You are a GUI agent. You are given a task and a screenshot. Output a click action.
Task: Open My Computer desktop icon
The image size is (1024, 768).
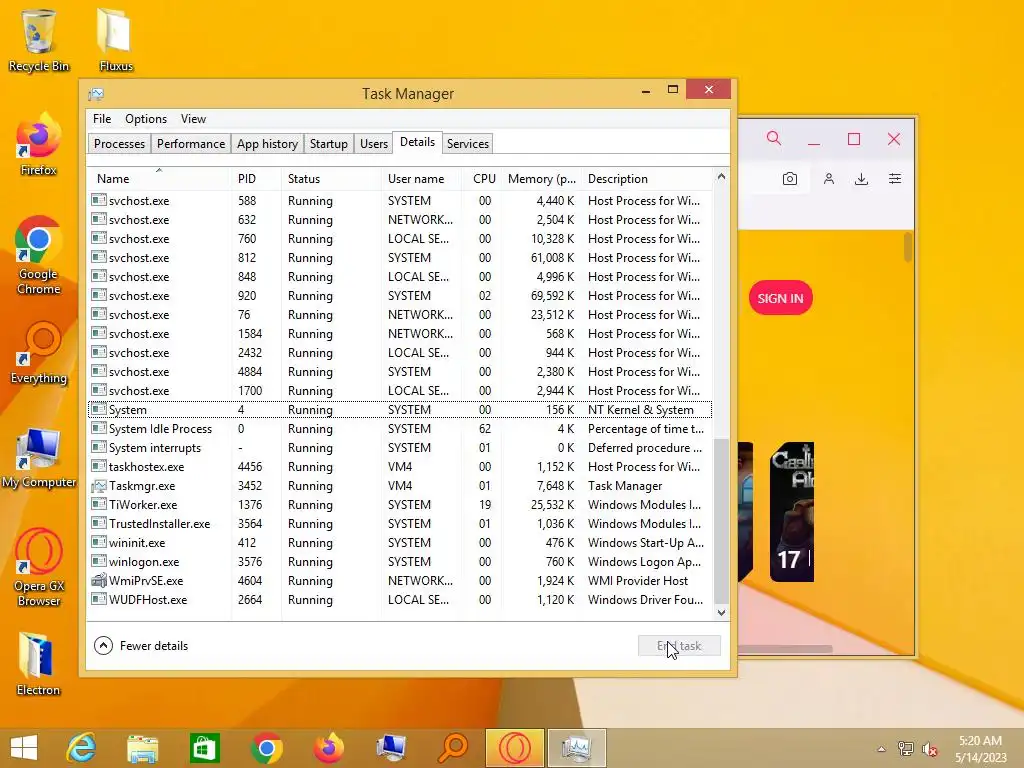(x=39, y=458)
